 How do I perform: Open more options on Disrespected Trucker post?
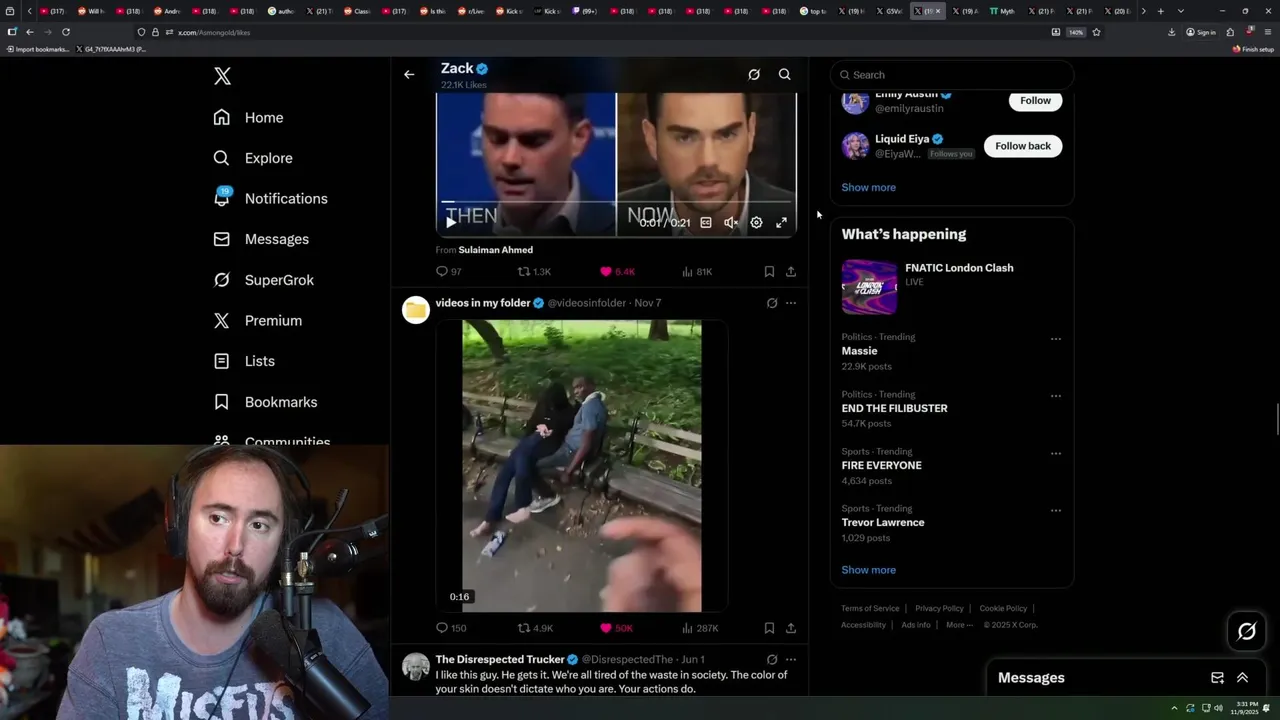tap(791, 660)
